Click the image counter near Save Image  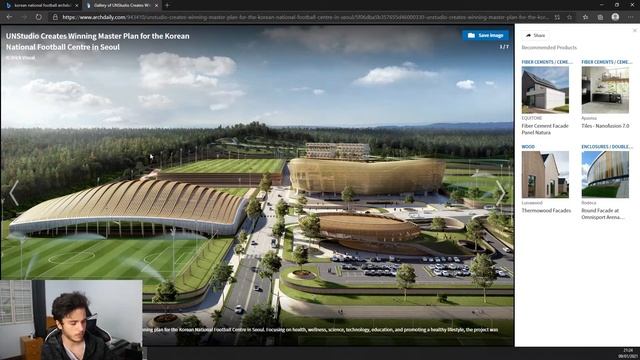pos(504,47)
